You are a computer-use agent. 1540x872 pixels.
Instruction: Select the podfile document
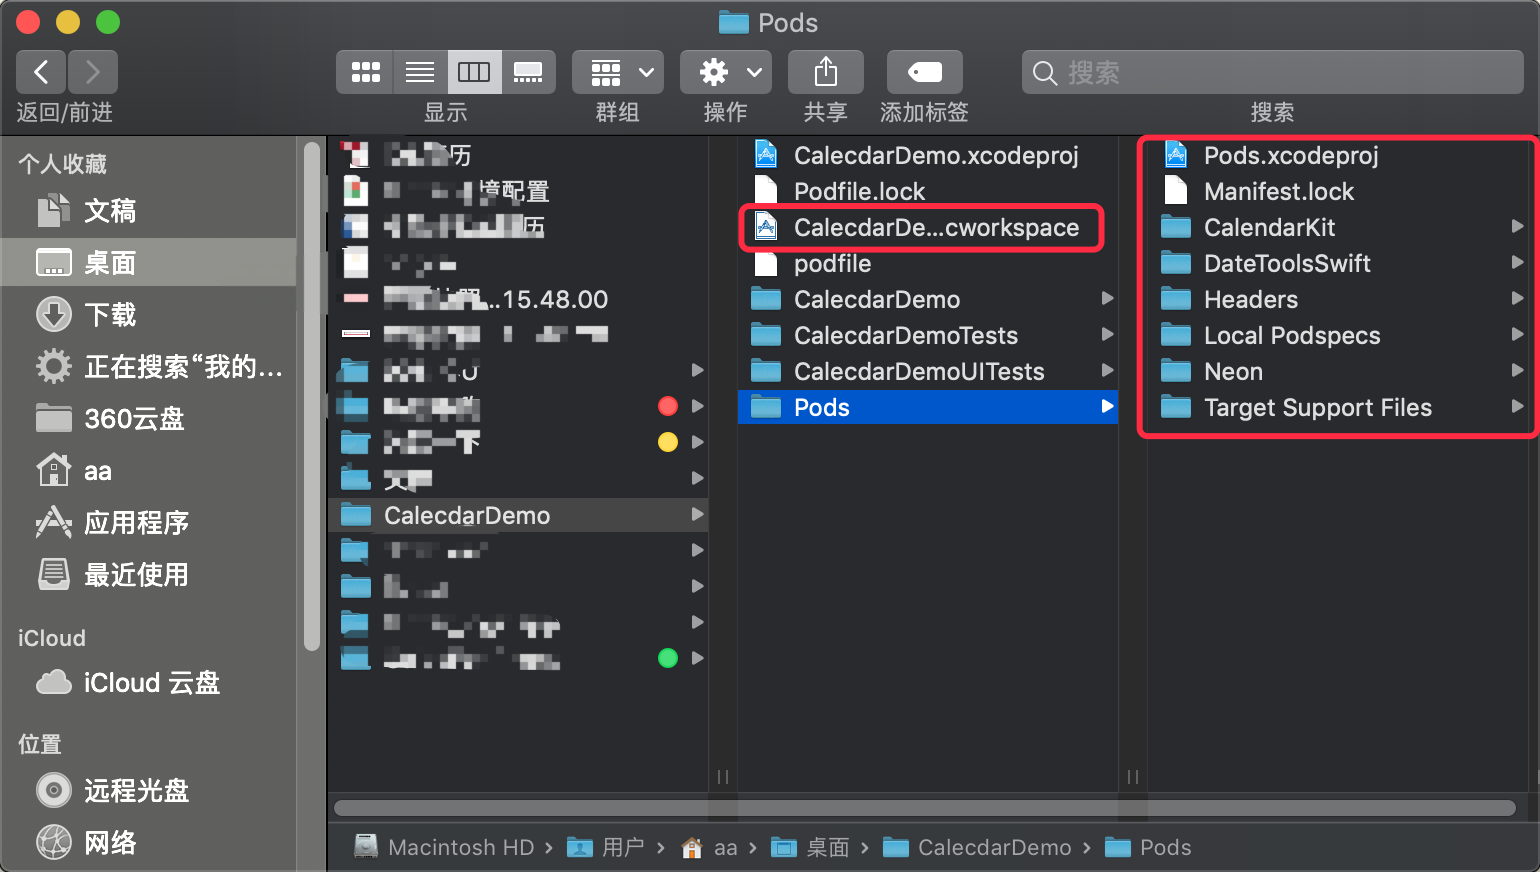[927, 263]
